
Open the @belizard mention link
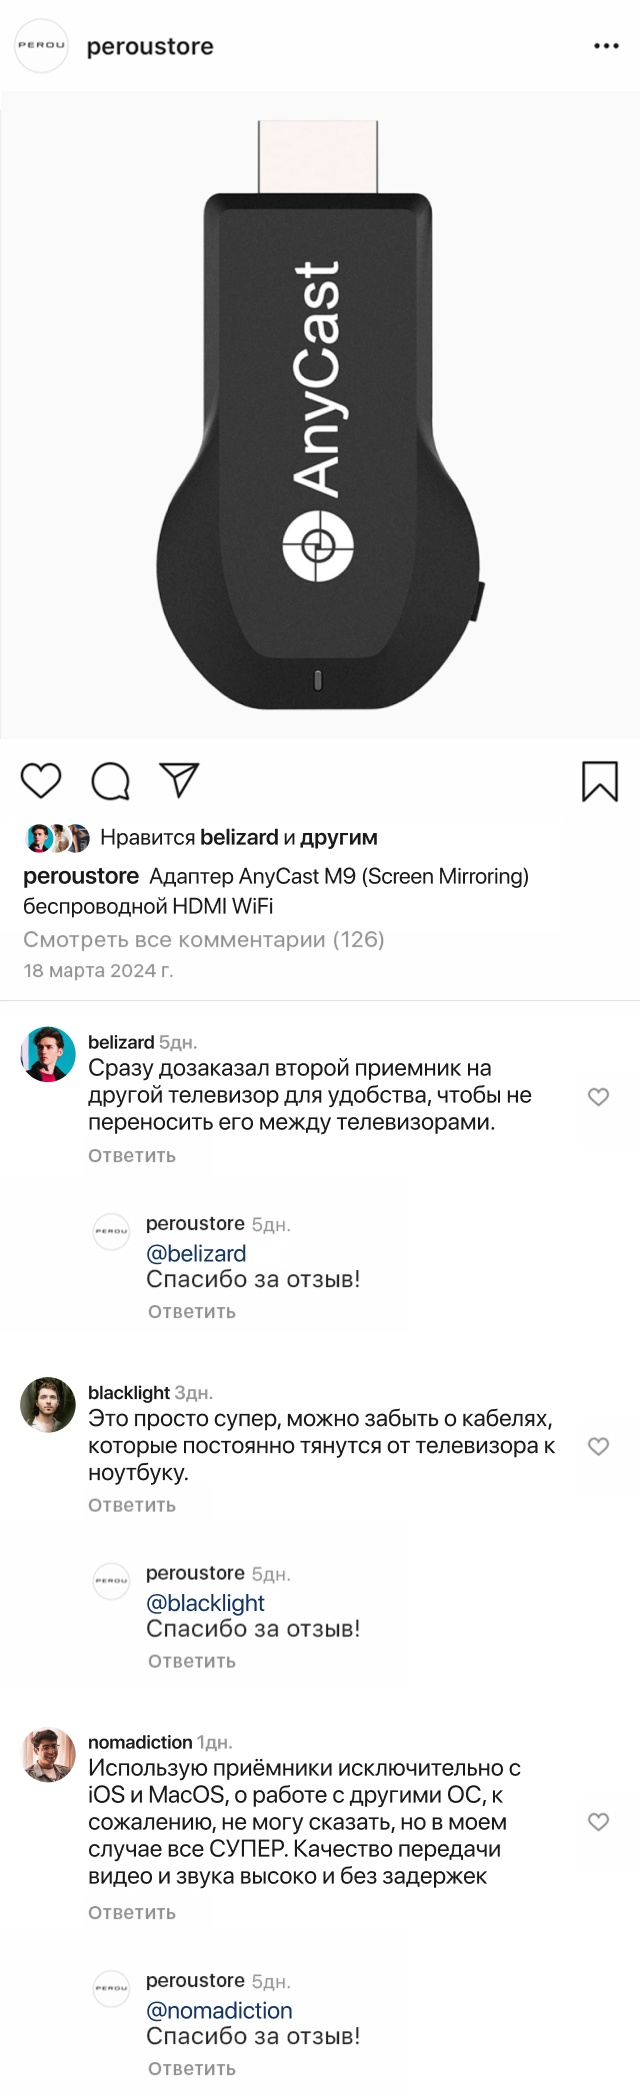pyautogui.click(x=196, y=1254)
